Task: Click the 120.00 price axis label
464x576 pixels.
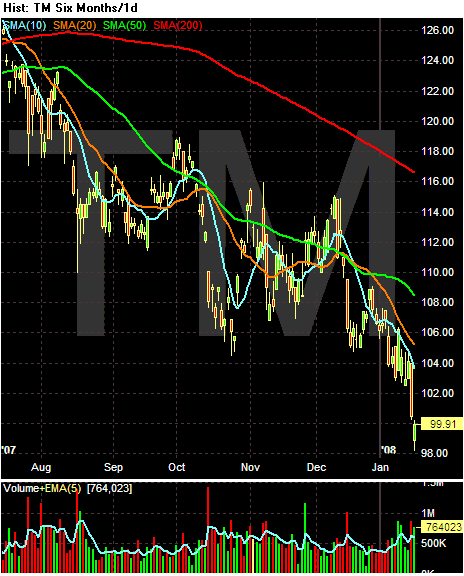Action: click(437, 121)
